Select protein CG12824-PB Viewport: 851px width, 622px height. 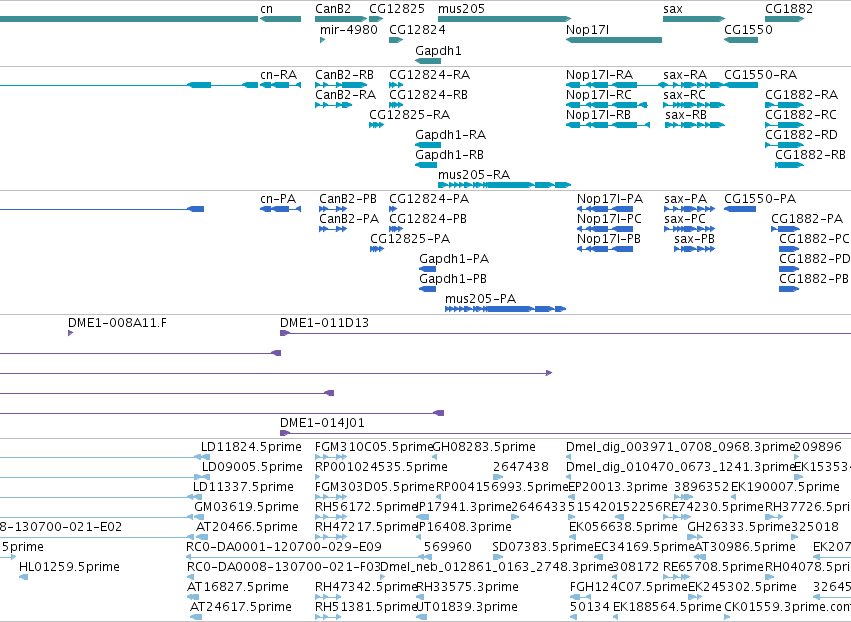428,219
